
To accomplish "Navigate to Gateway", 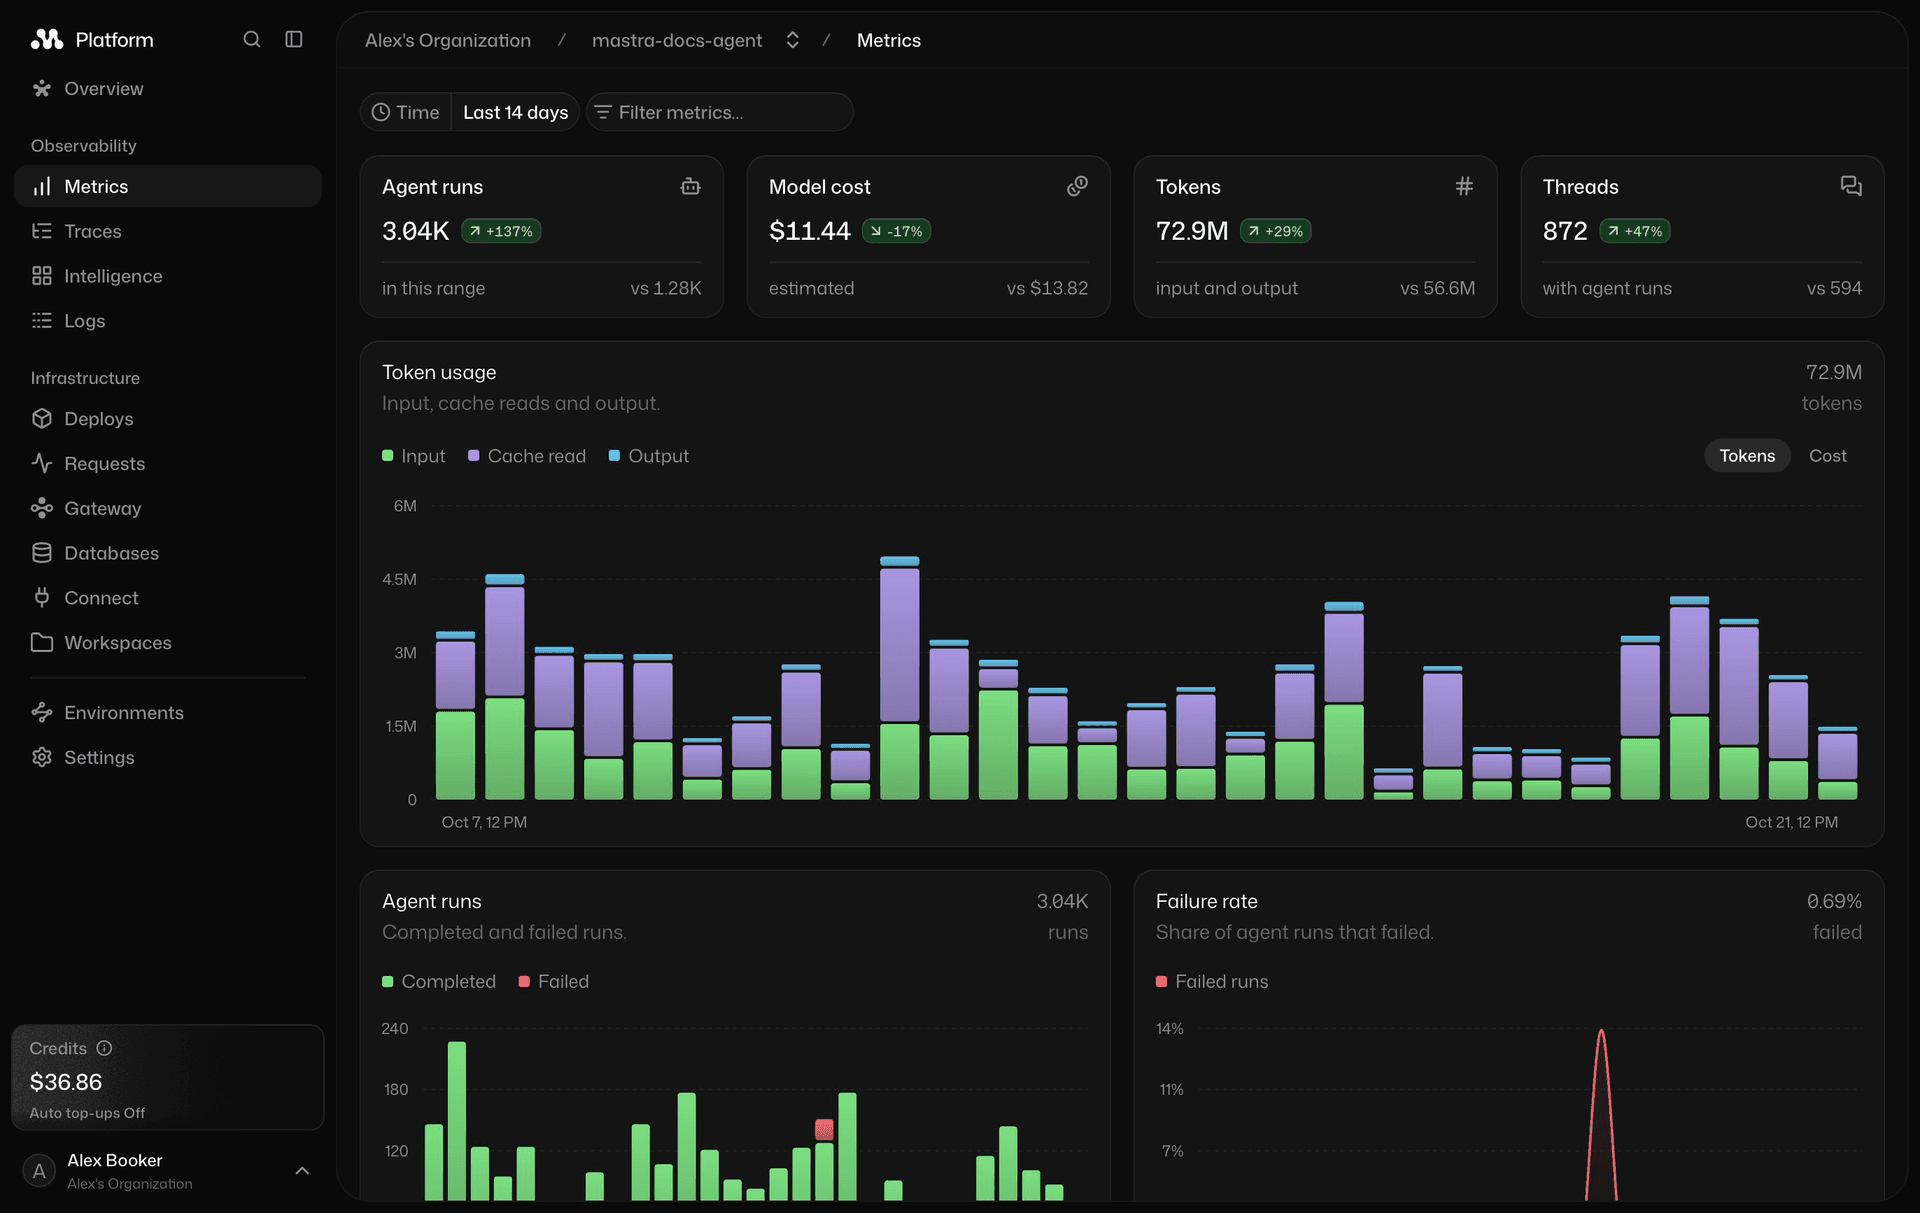I will [168, 508].
